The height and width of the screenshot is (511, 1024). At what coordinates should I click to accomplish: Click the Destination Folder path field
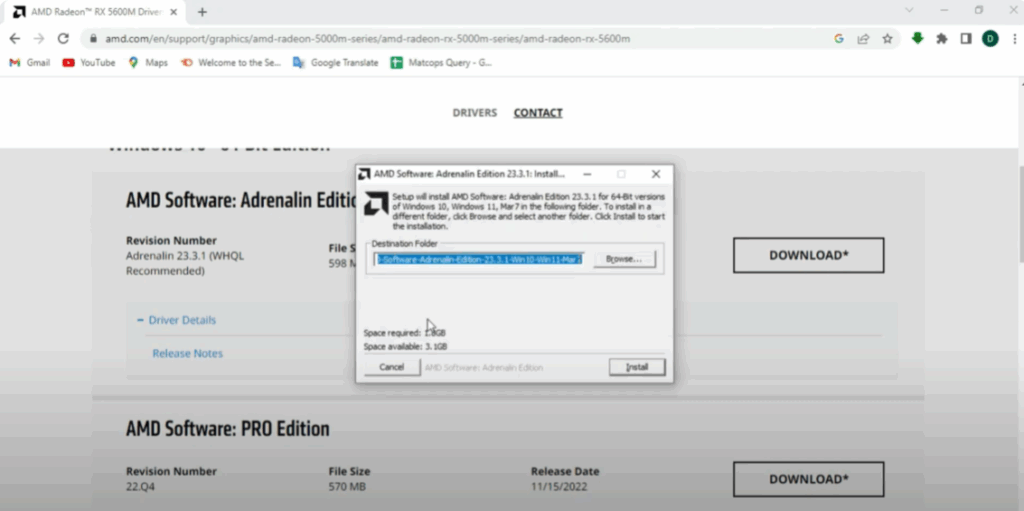pyautogui.click(x=479, y=259)
